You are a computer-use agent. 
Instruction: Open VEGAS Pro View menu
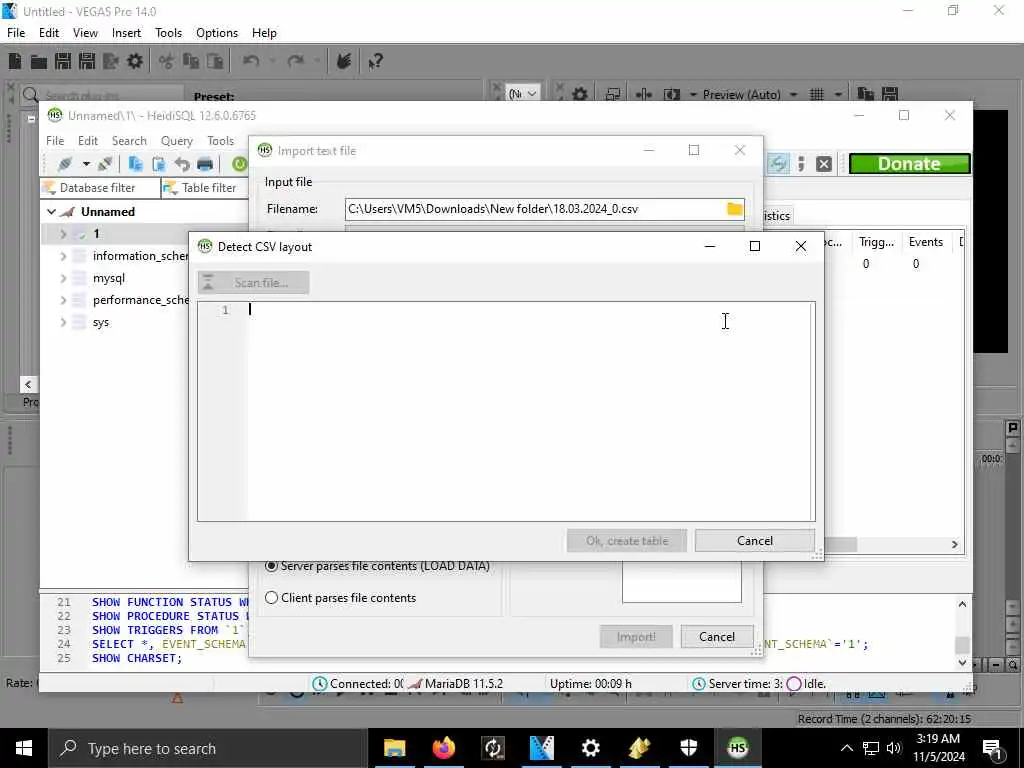(x=85, y=33)
